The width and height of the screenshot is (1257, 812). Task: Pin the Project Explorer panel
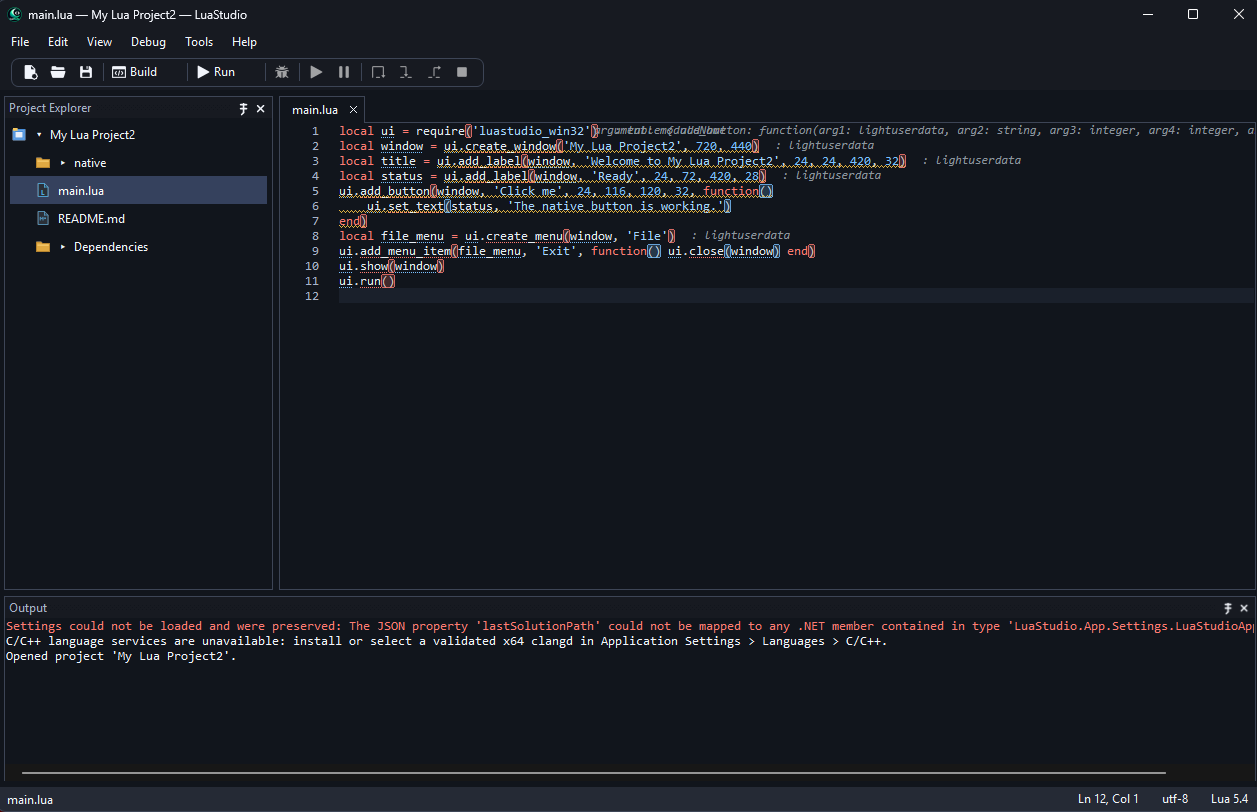coord(243,108)
